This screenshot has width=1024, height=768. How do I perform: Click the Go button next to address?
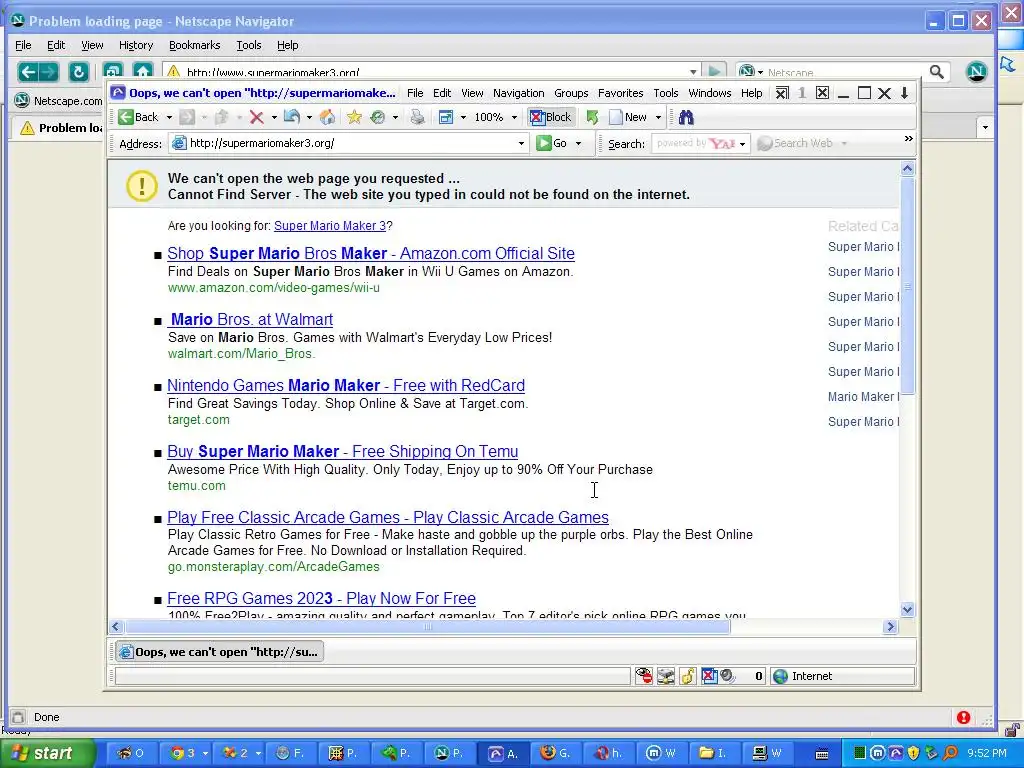tap(552, 143)
